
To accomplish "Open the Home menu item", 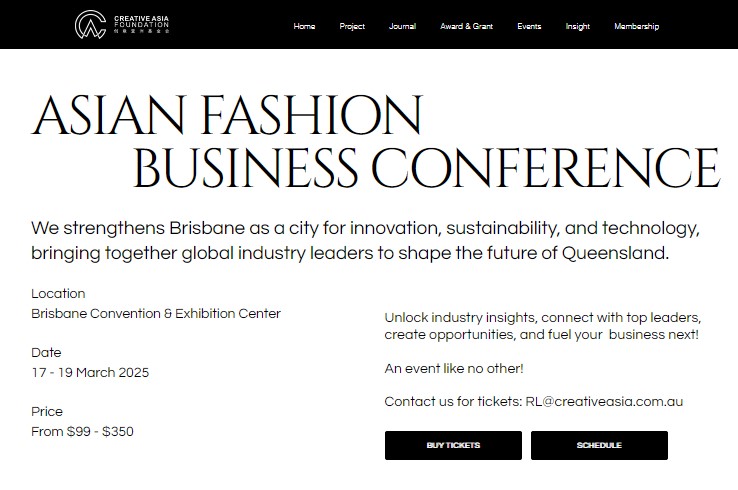I will 304,26.
